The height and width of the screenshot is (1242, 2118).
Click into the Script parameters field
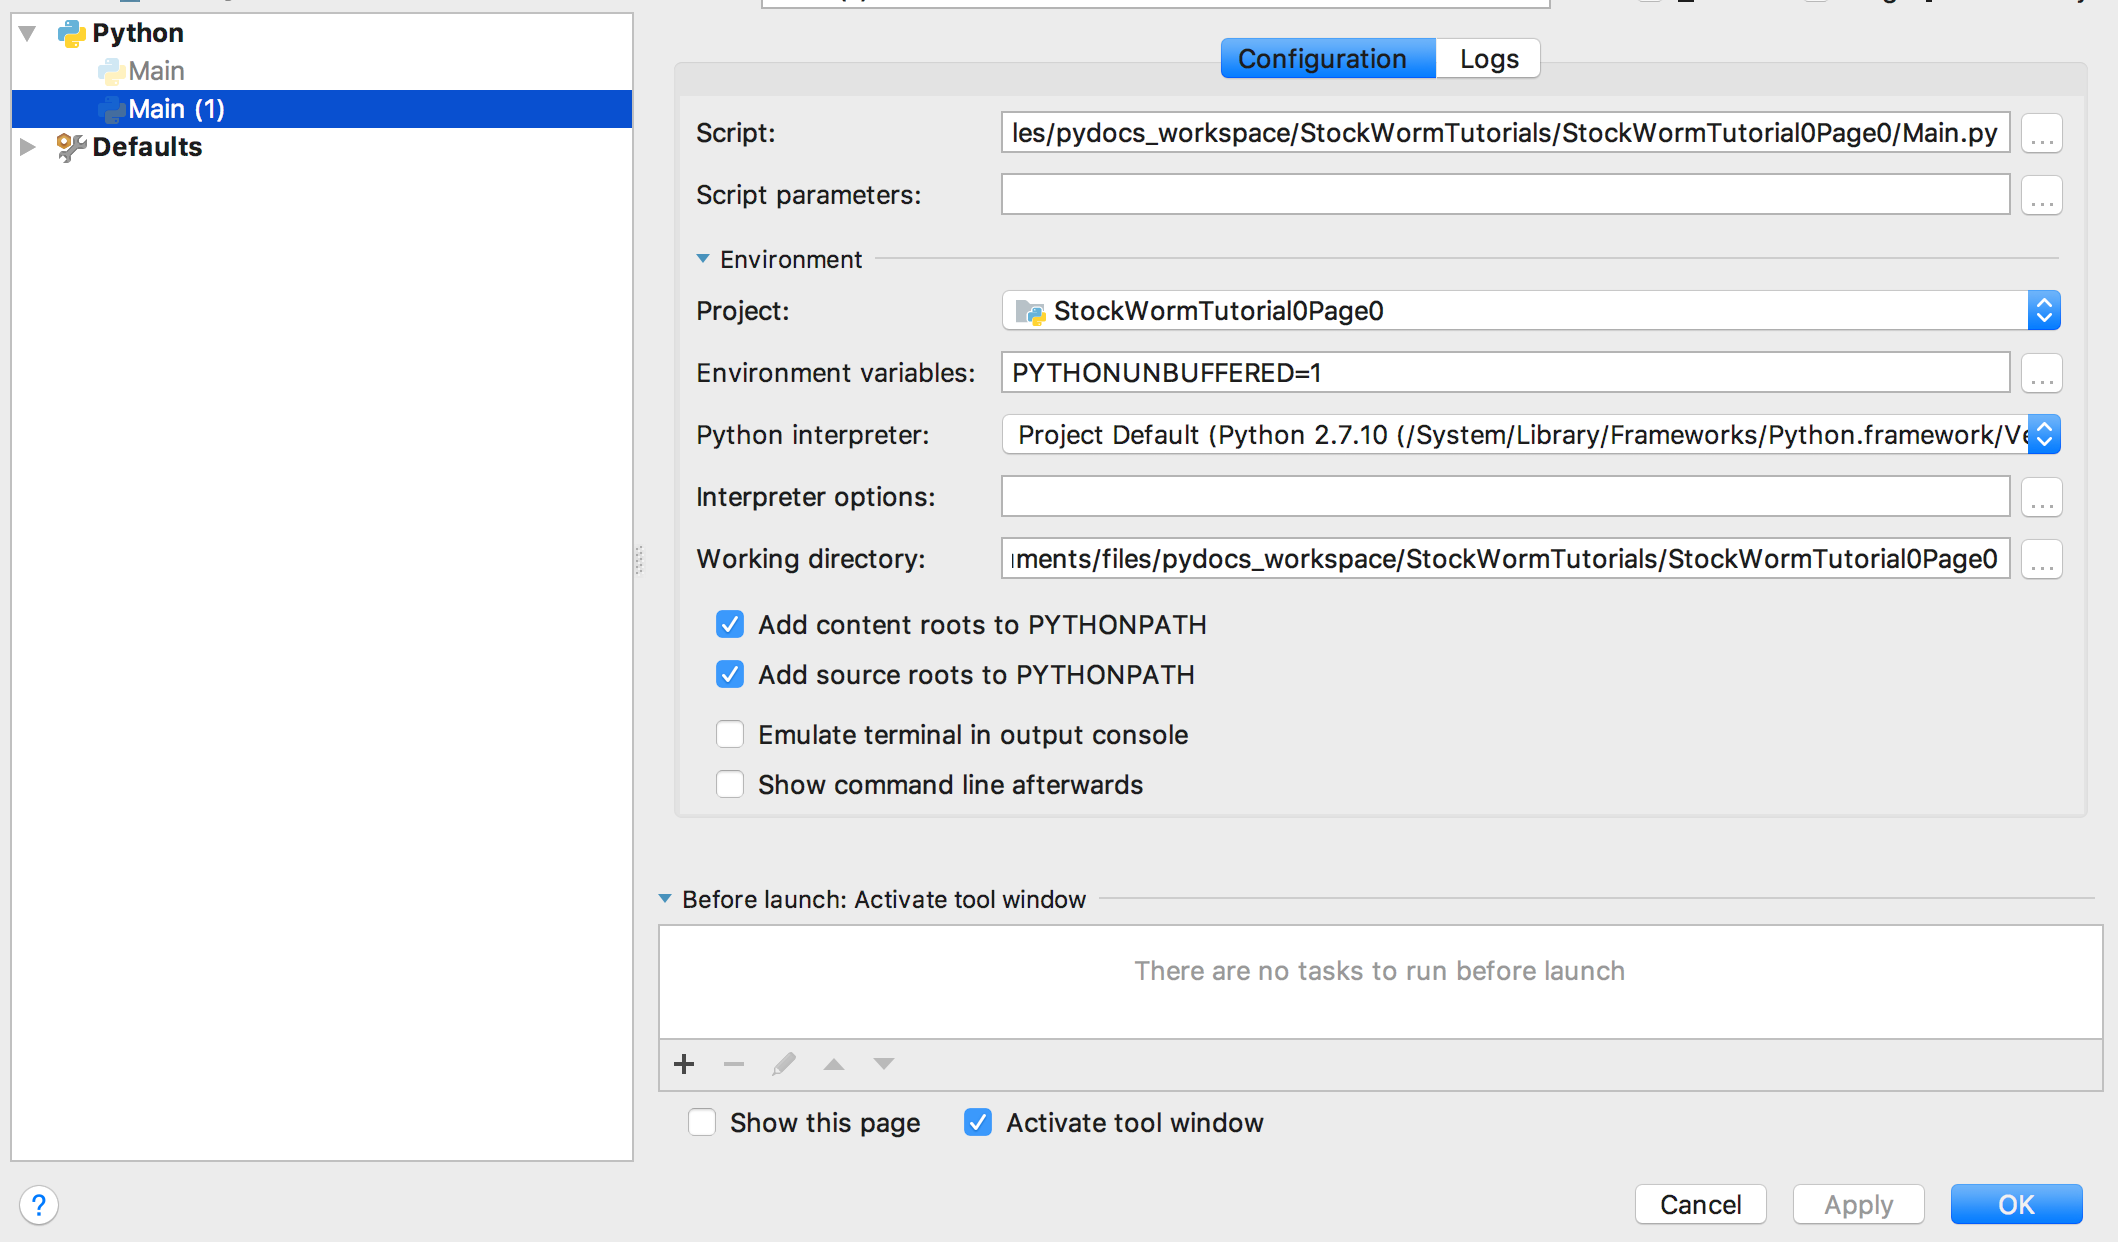[1505, 195]
